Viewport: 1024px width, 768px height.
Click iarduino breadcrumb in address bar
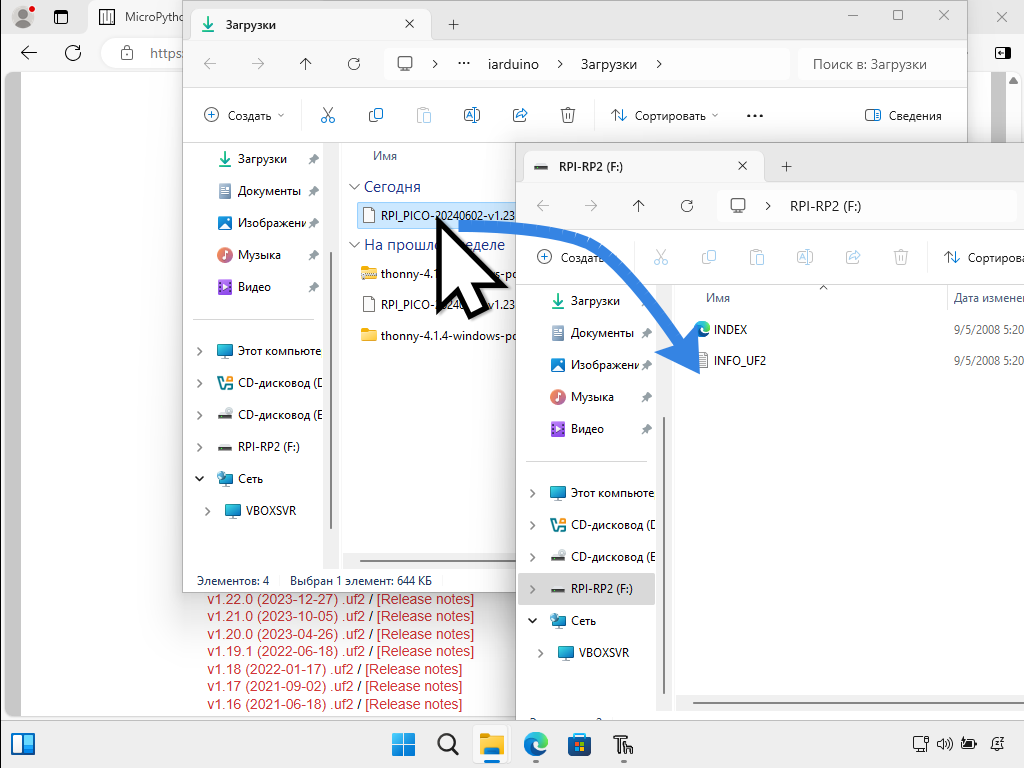pyautogui.click(x=513, y=64)
